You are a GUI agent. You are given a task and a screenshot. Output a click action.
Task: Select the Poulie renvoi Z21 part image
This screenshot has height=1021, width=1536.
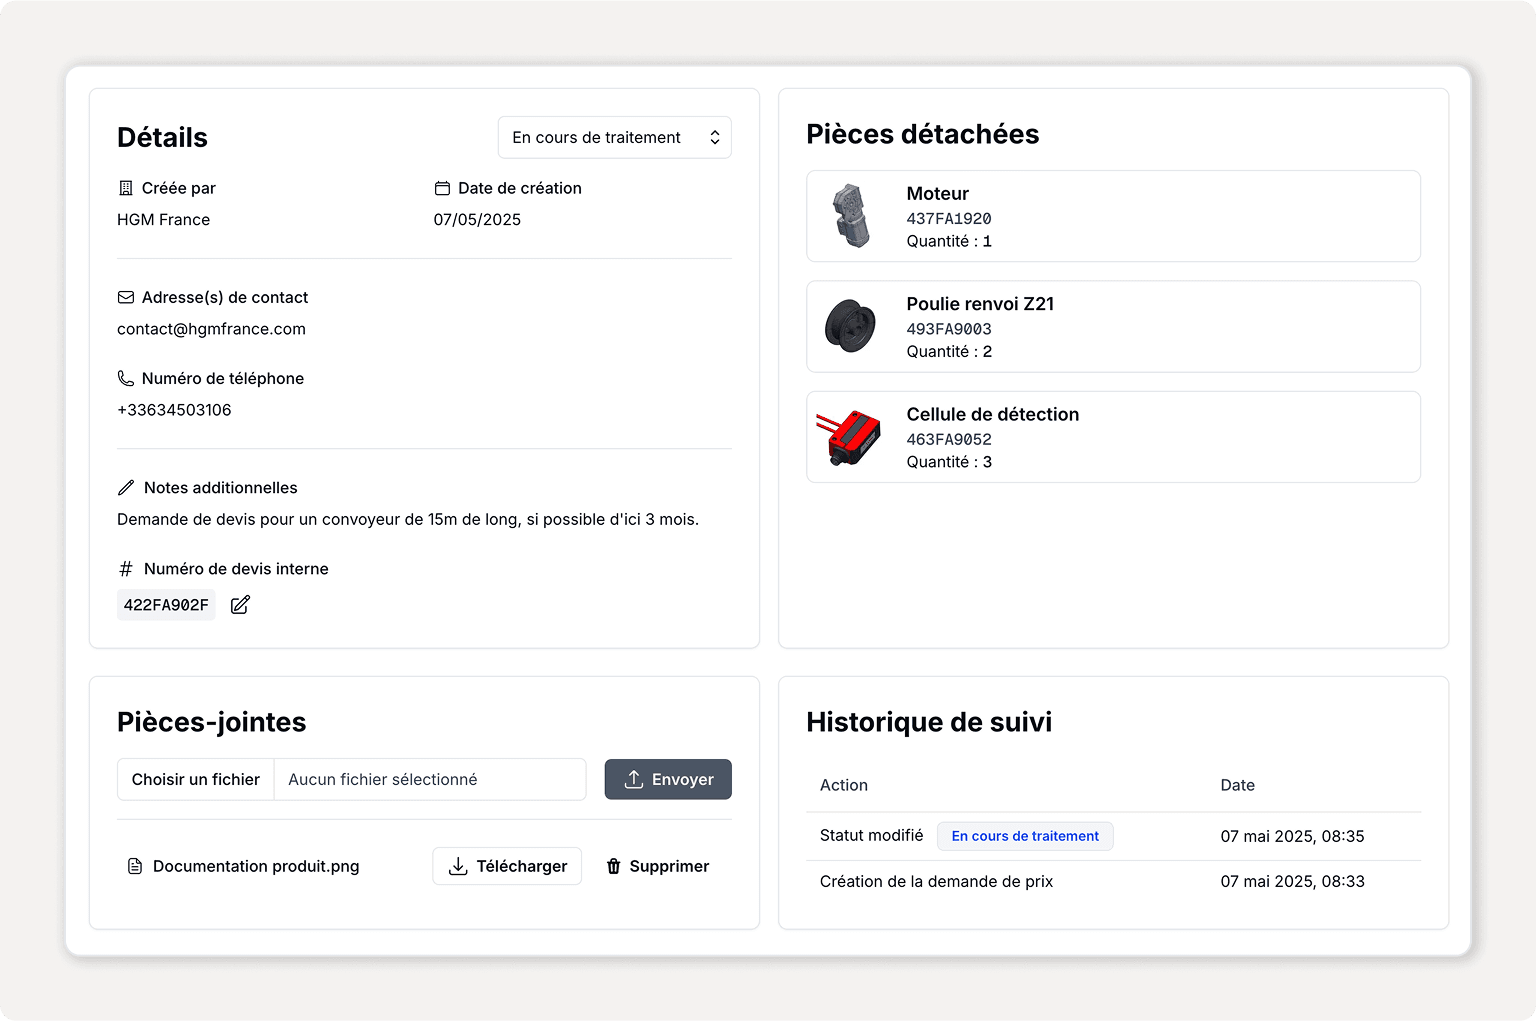click(x=851, y=326)
